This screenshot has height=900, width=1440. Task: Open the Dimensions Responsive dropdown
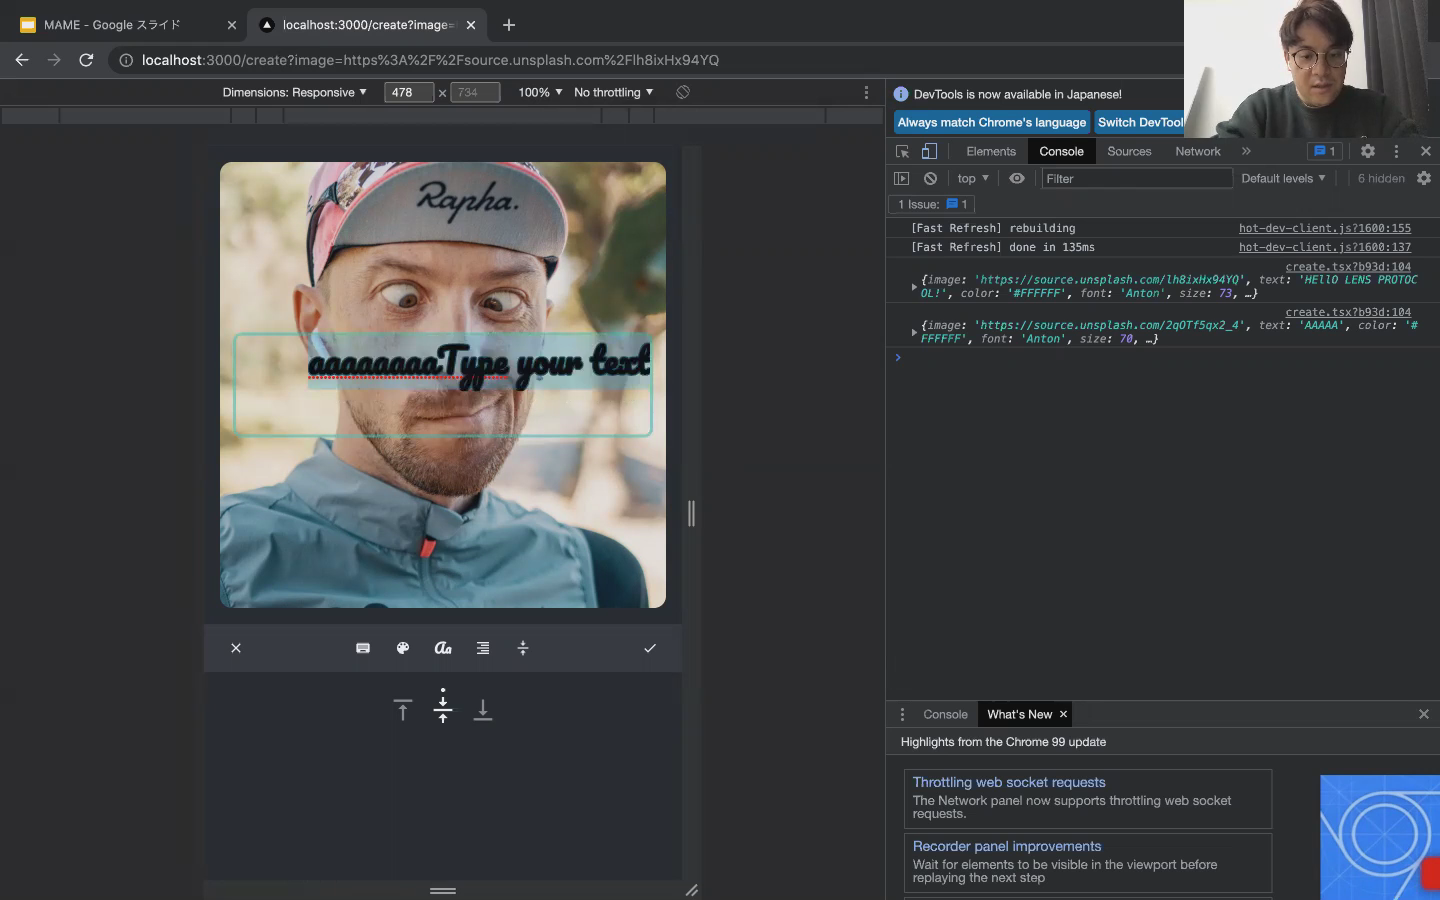294,92
